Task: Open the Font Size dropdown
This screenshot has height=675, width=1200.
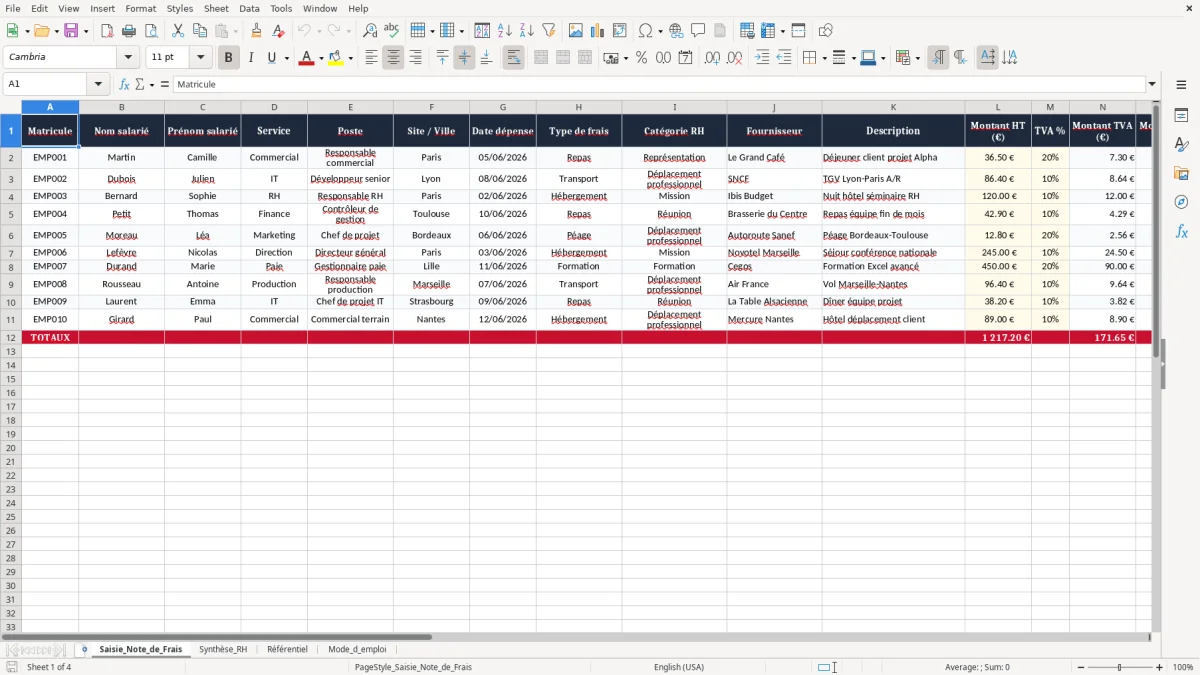Action: coord(201,58)
